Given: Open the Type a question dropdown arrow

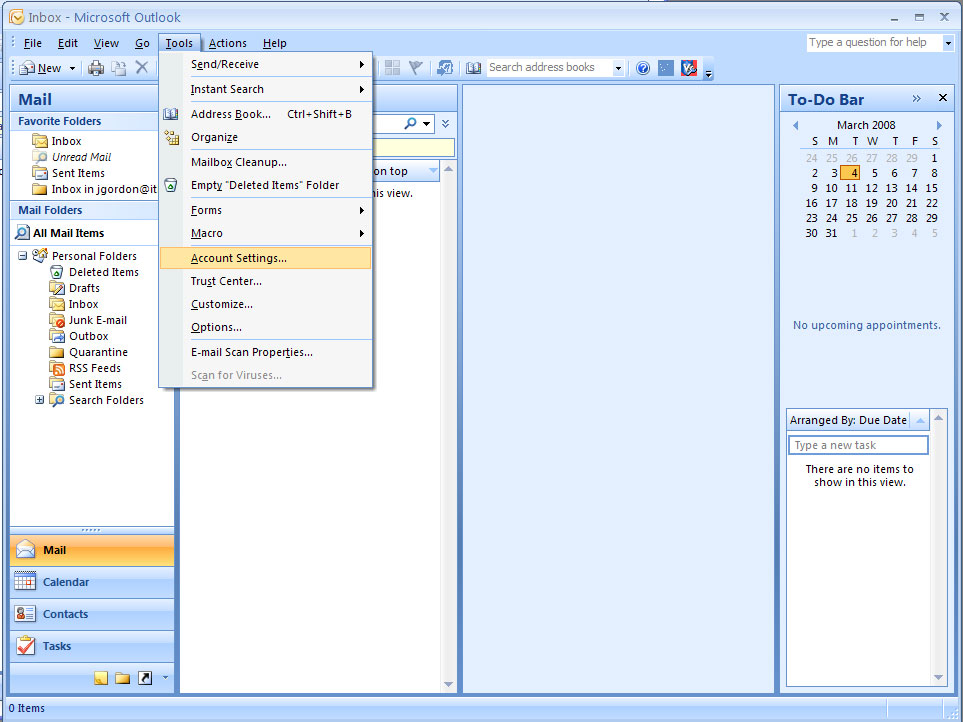Looking at the screenshot, I should point(948,43).
